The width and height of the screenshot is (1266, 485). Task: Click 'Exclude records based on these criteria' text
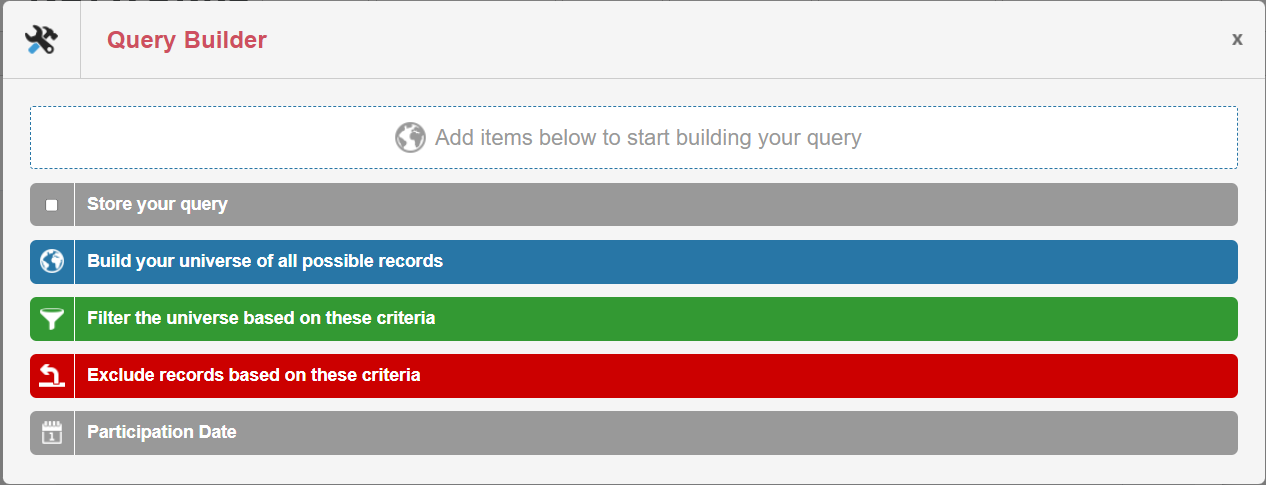click(254, 376)
